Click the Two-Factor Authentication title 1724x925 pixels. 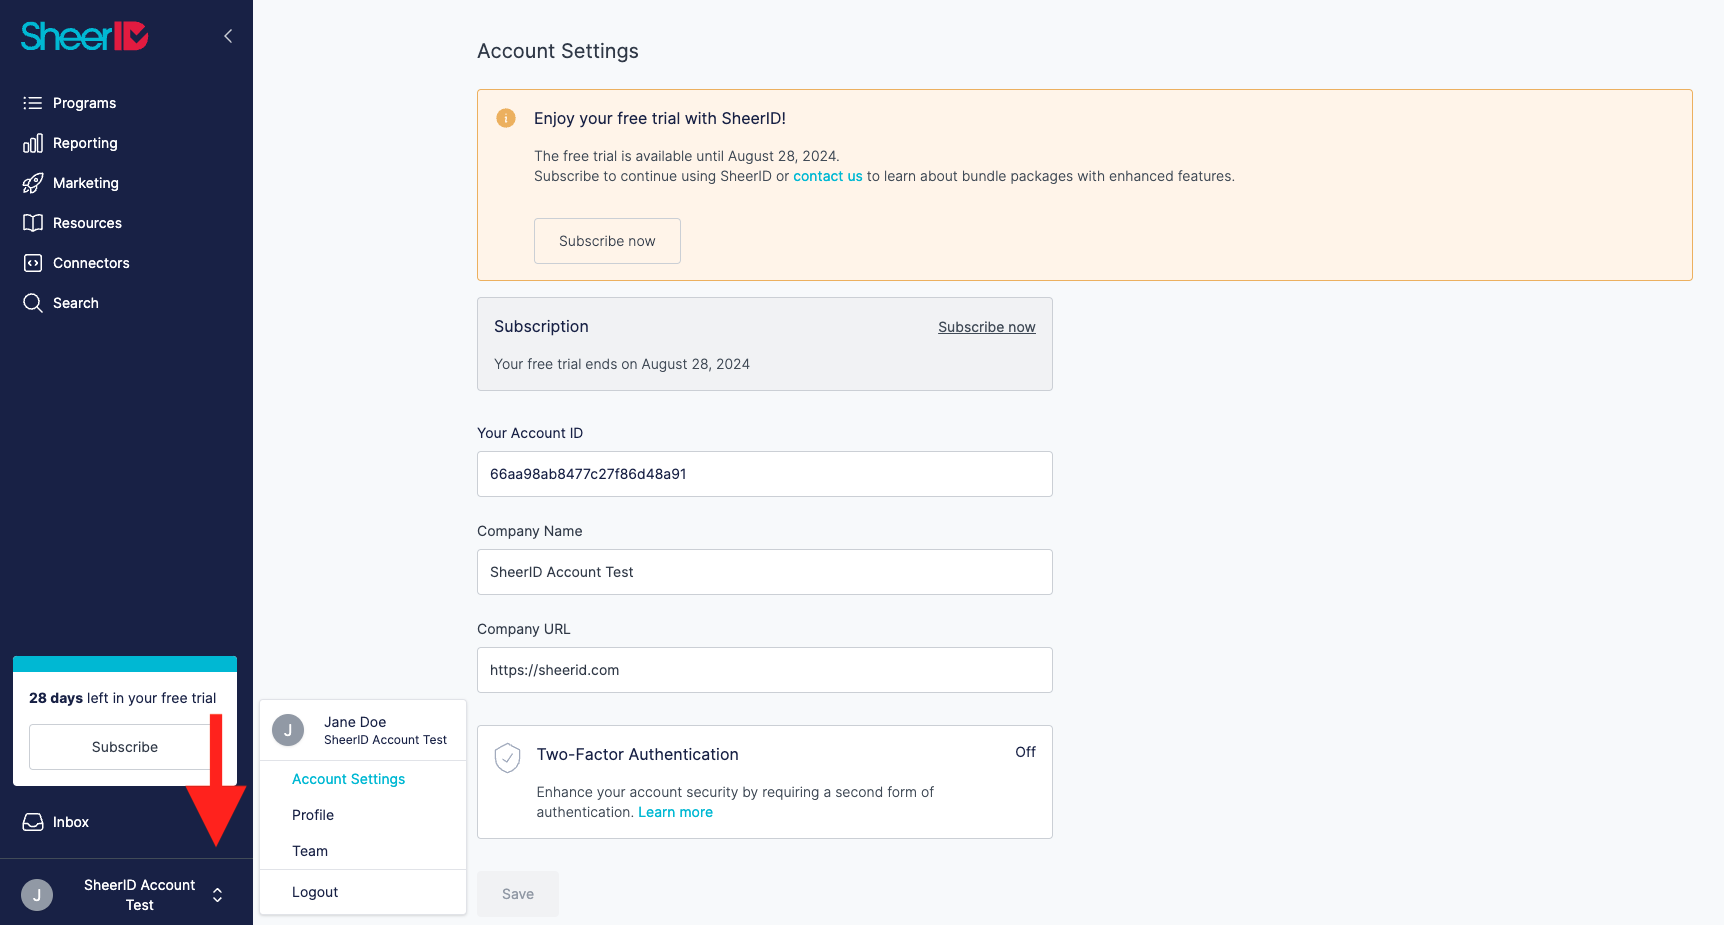click(638, 754)
